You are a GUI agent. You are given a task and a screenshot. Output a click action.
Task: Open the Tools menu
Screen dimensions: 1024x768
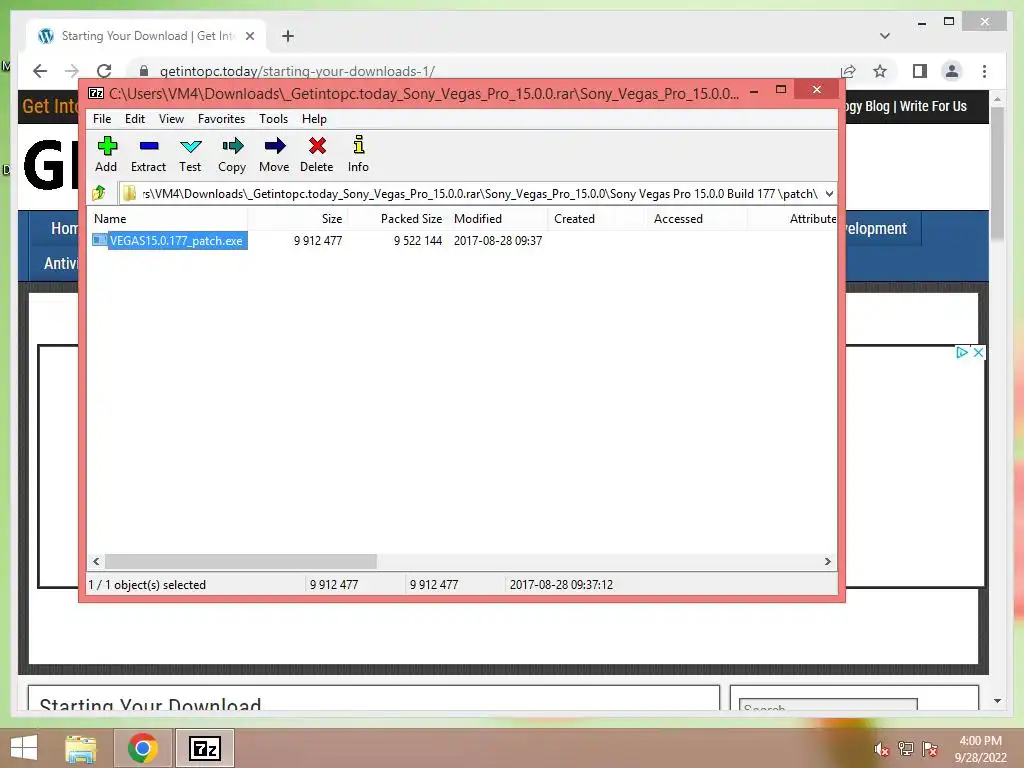(273, 119)
